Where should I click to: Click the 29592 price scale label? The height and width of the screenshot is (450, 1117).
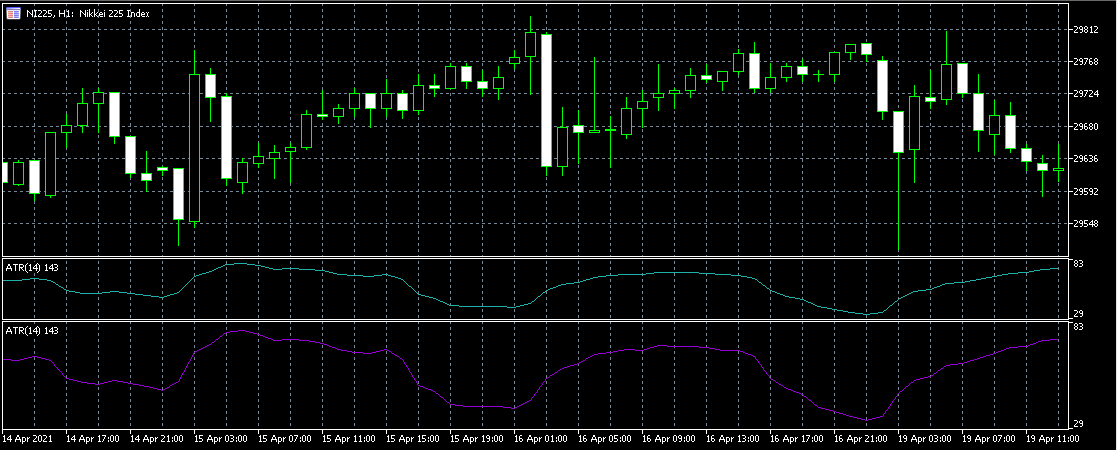[1087, 192]
